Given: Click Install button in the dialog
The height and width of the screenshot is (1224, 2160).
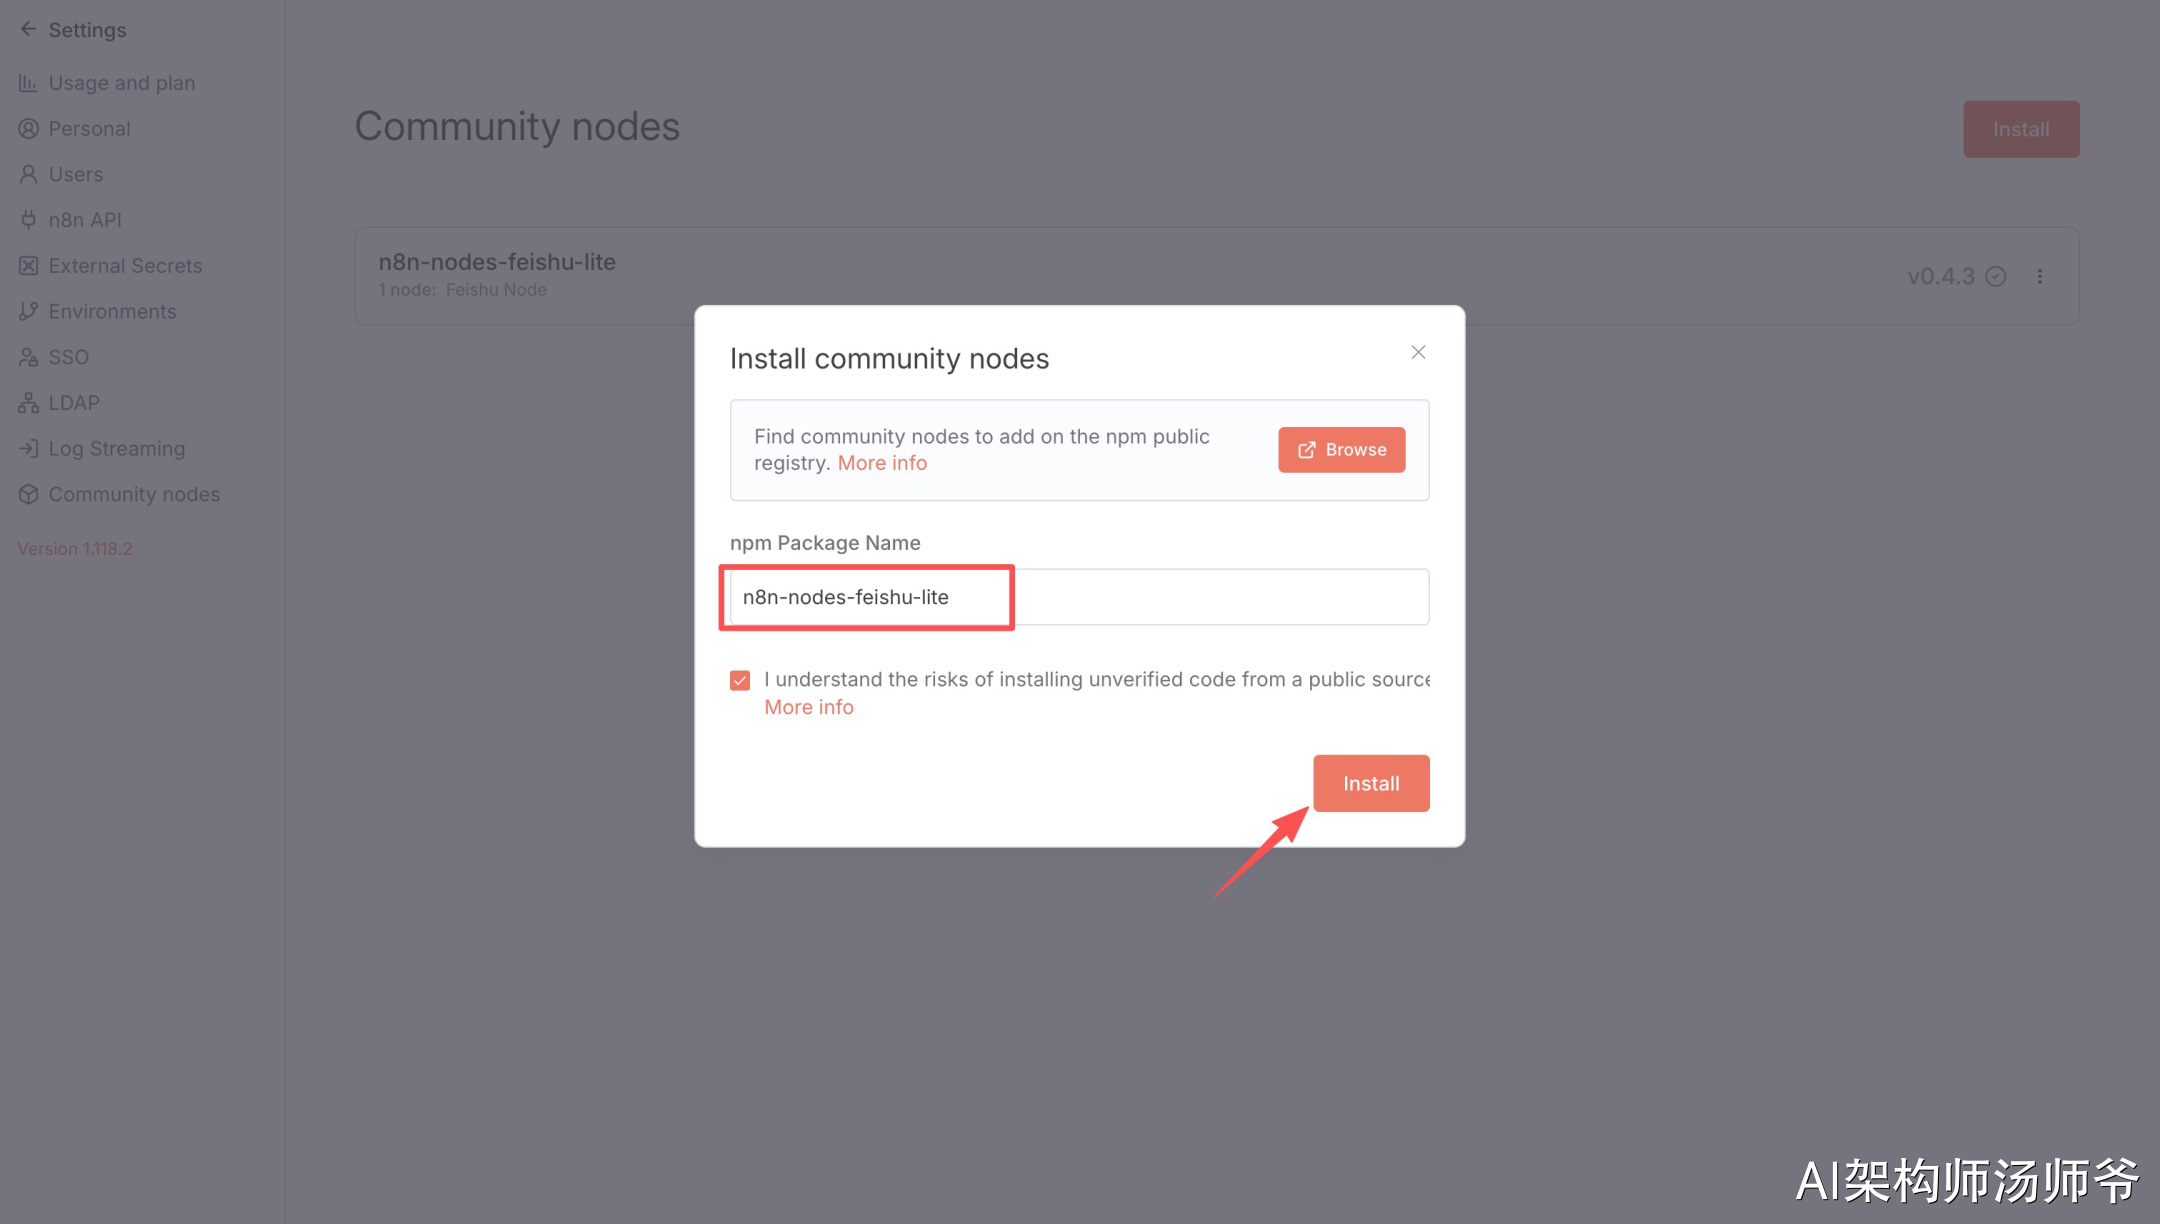Looking at the screenshot, I should click(1371, 783).
